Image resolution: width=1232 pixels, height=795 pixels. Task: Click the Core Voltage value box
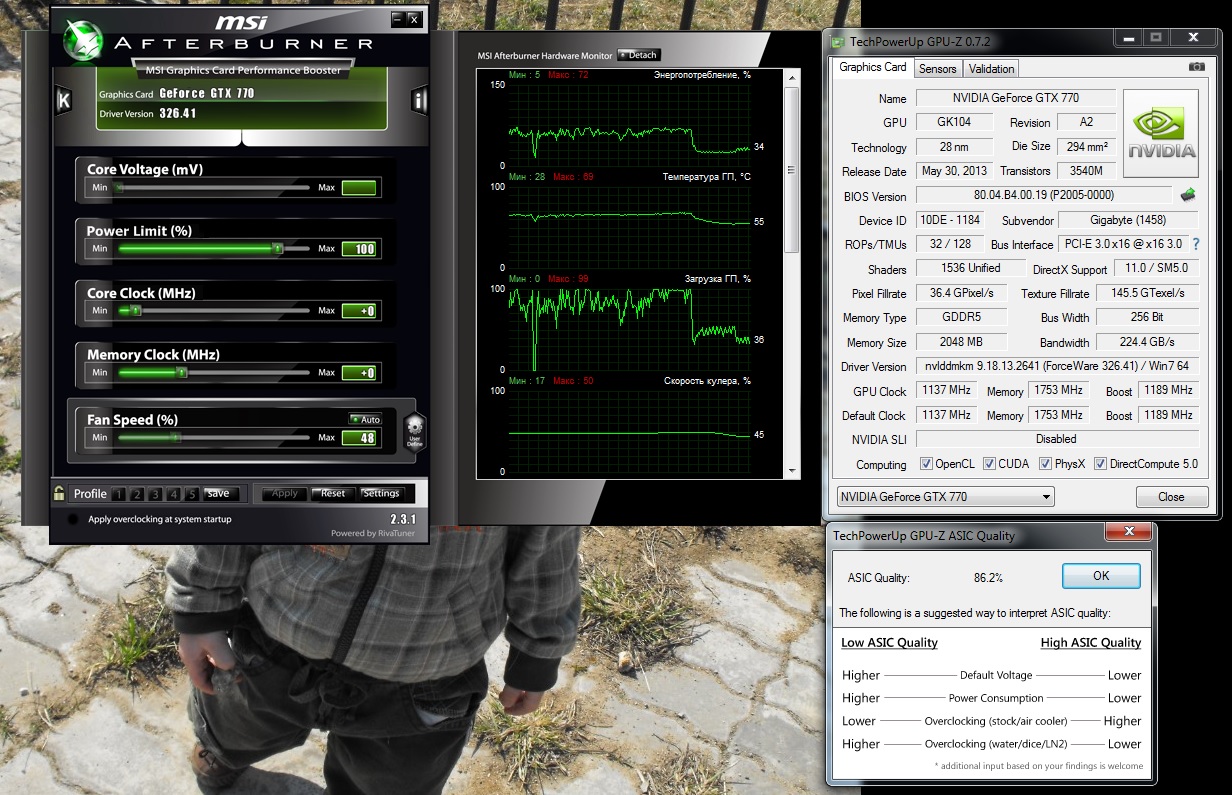click(x=359, y=188)
